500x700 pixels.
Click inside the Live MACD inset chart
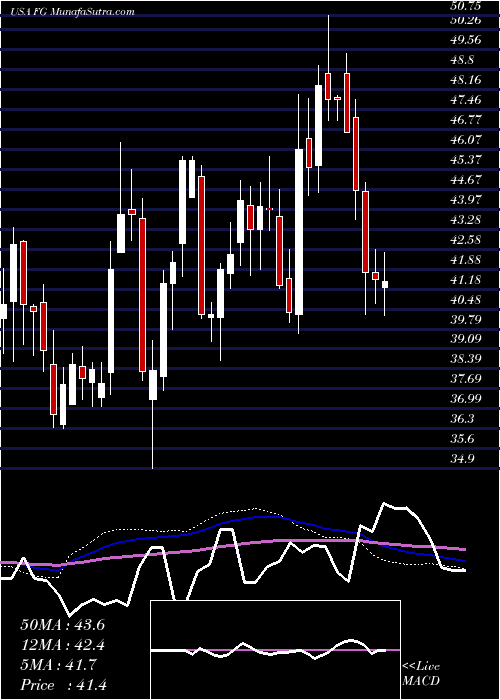pos(275,650)
